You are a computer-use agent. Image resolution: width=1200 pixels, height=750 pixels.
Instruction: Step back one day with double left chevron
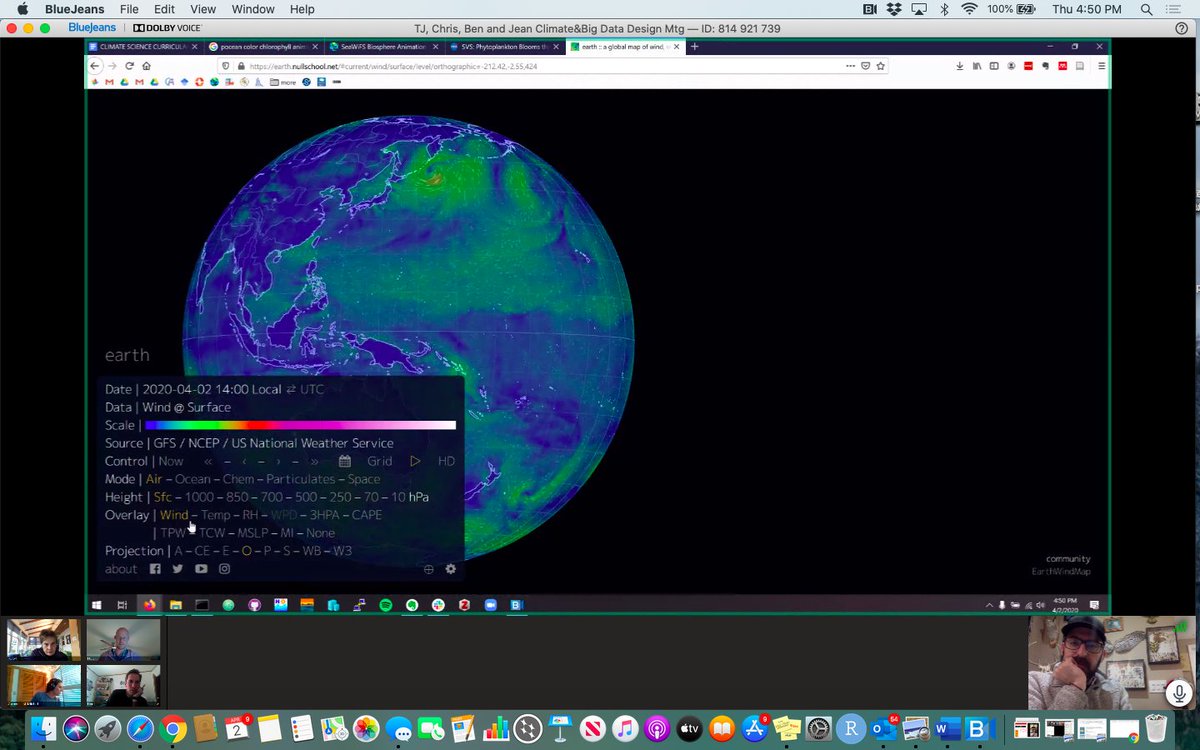point(208,461)
